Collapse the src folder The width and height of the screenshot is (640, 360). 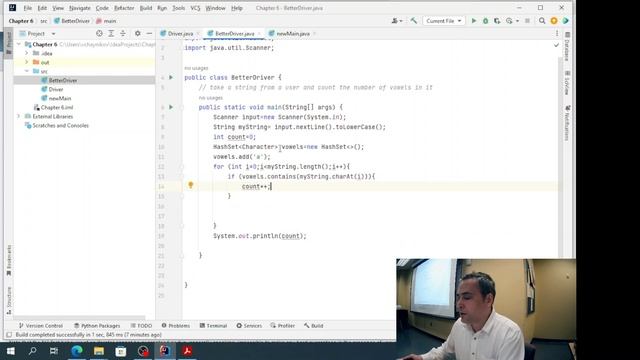click(x=27, y=71)
